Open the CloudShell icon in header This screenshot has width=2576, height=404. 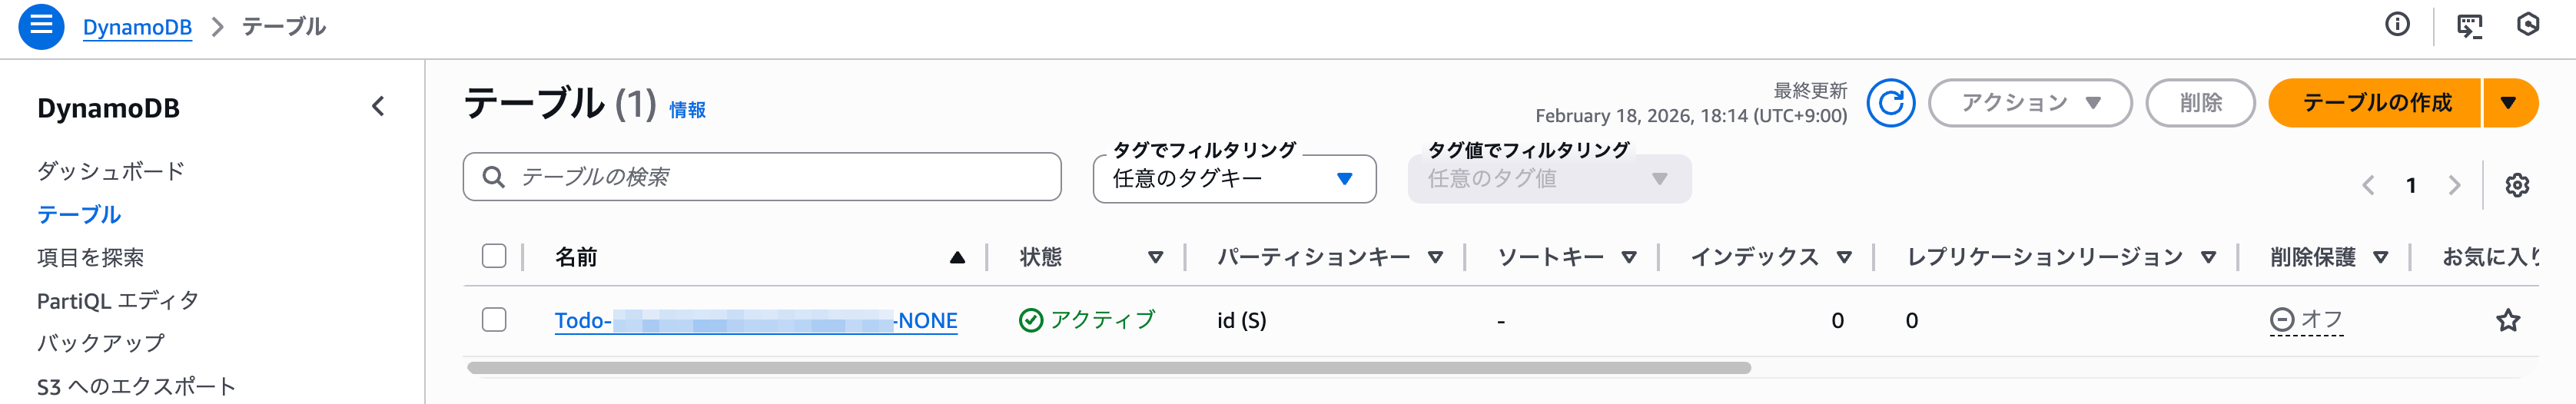click(x=2469, y=26)
